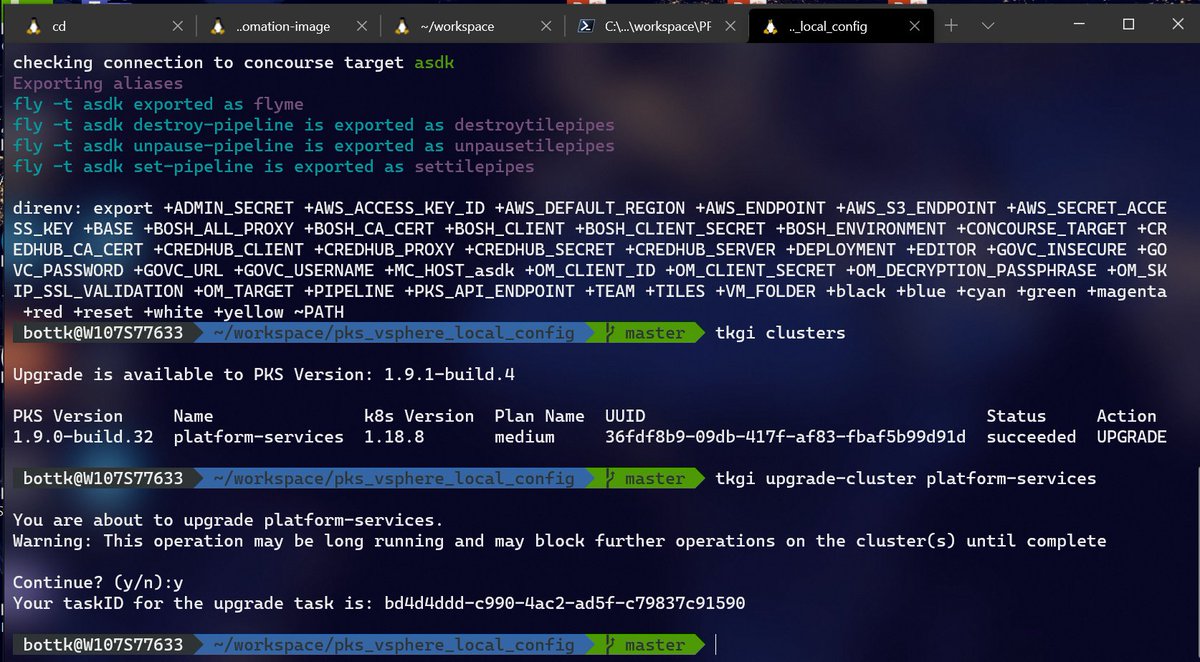This screenshot has width=1200, height=662.
Task: Click the 'UUID' column header
Action: coord(625,416)
